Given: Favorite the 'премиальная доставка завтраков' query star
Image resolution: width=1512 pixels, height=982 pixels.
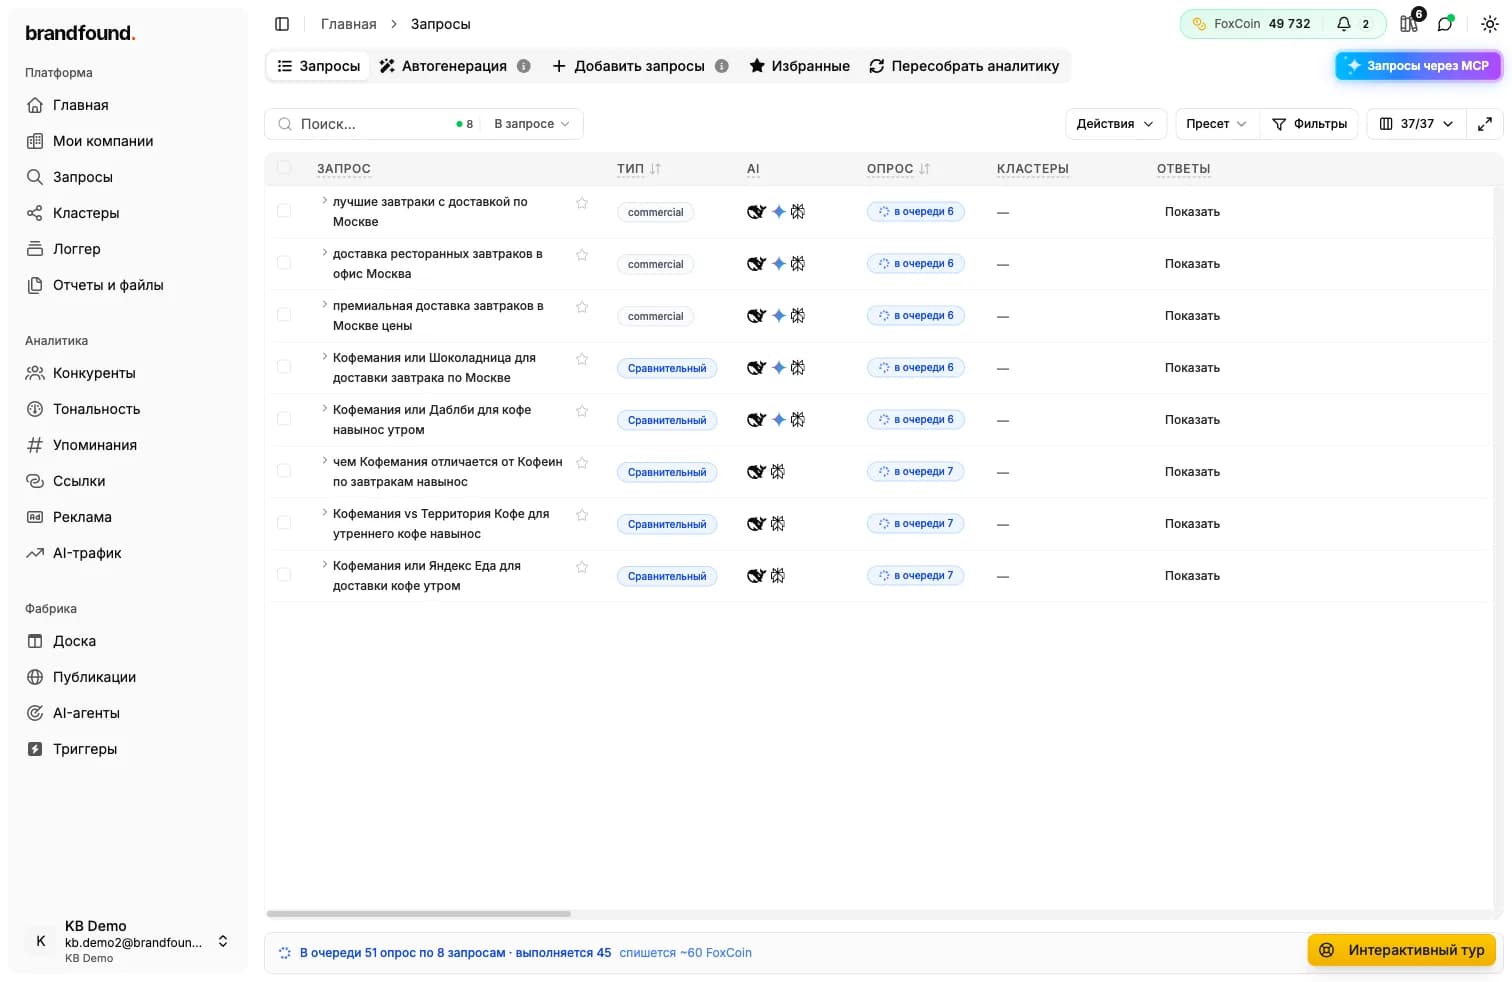Looking at the screenshot, I should point(582,307).
